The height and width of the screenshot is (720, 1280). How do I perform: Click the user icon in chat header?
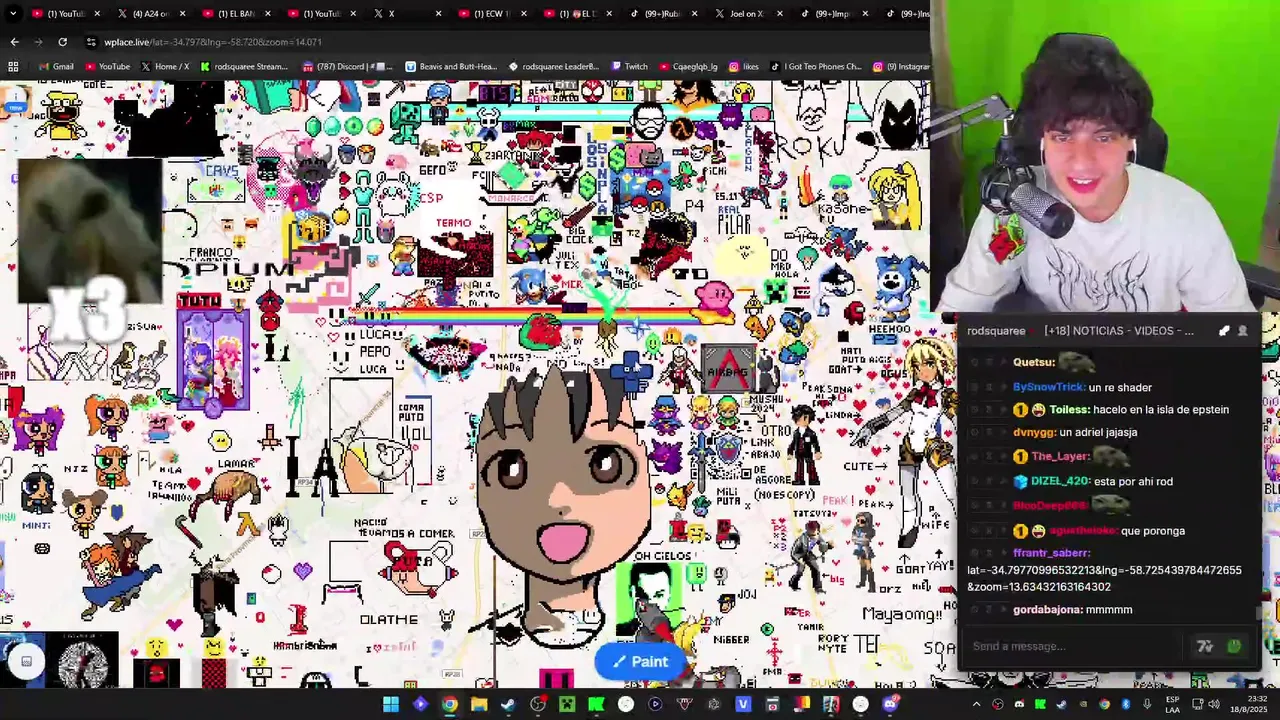tap(1243, 331)
